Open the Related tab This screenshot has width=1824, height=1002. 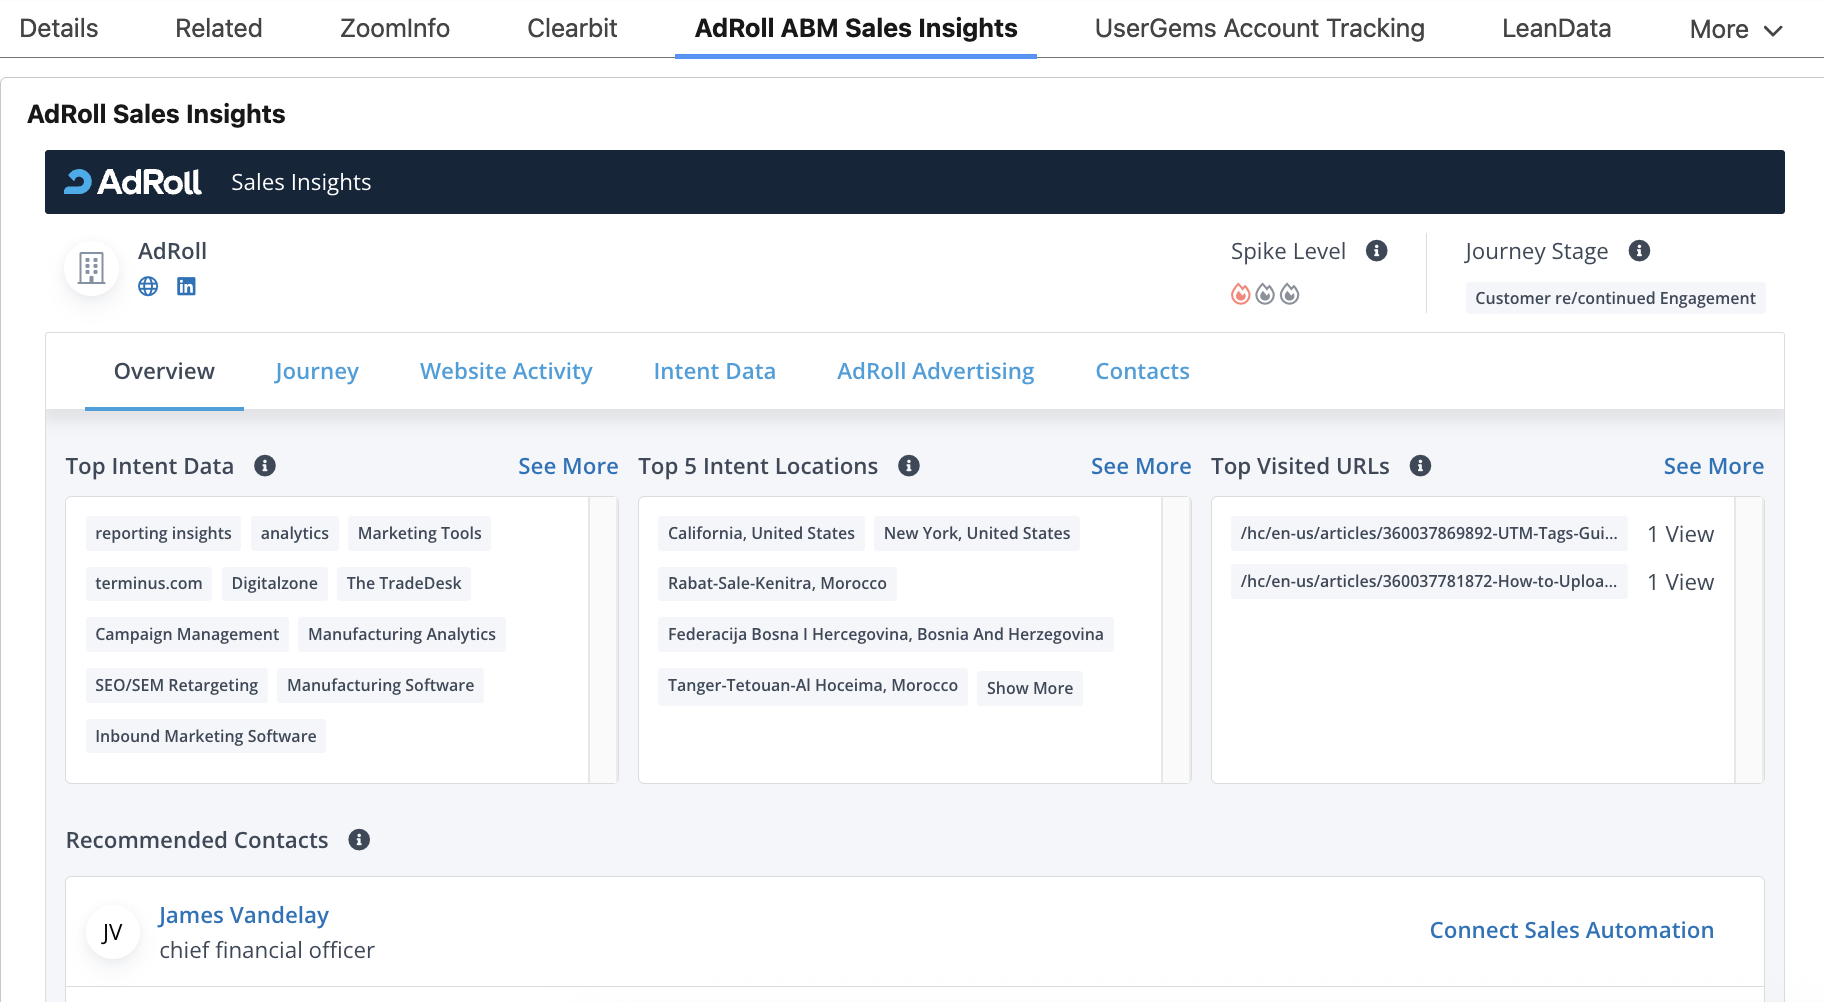pyautogui.click(x=219, y=28)
